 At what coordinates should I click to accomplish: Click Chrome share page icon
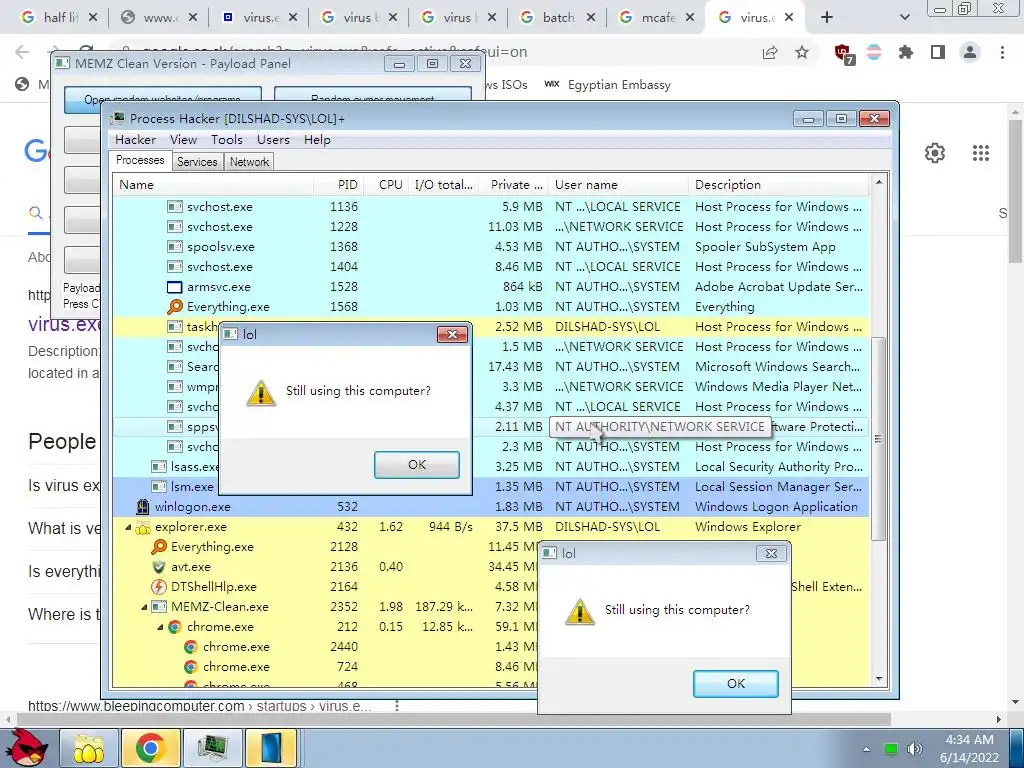(x=770, y=52)
